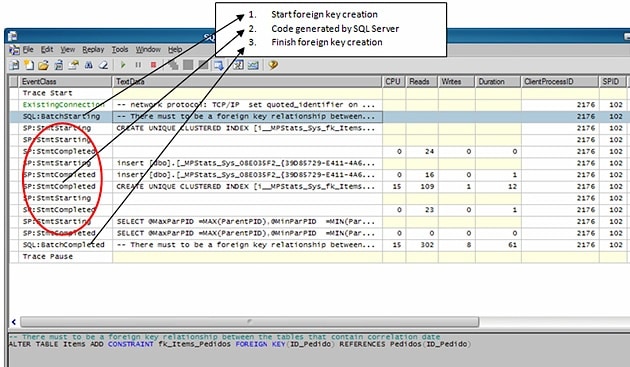Open trace Properties from the toolbar
This screenshot has width=630, height=367.
pyautogui.click(x=74, y=65)
